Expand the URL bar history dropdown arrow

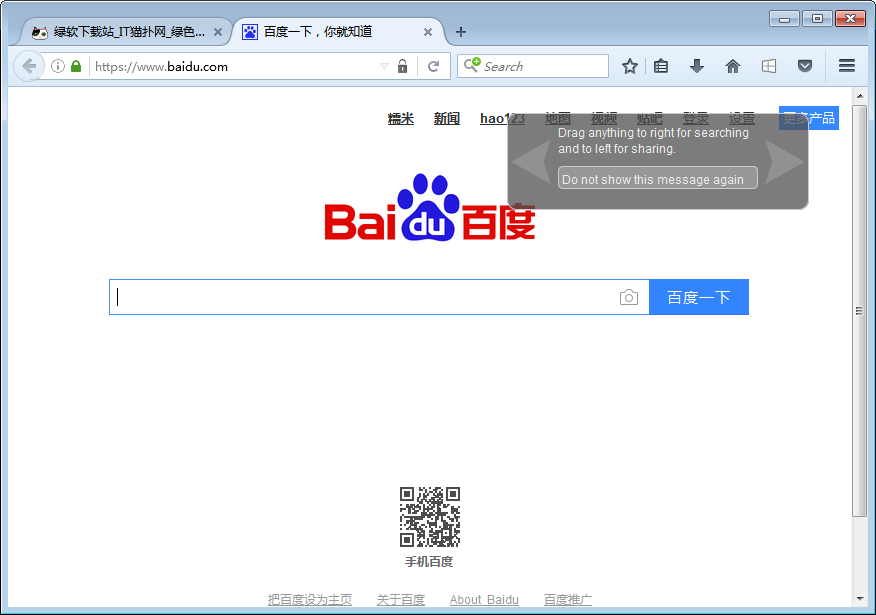[x=384, y=66]
